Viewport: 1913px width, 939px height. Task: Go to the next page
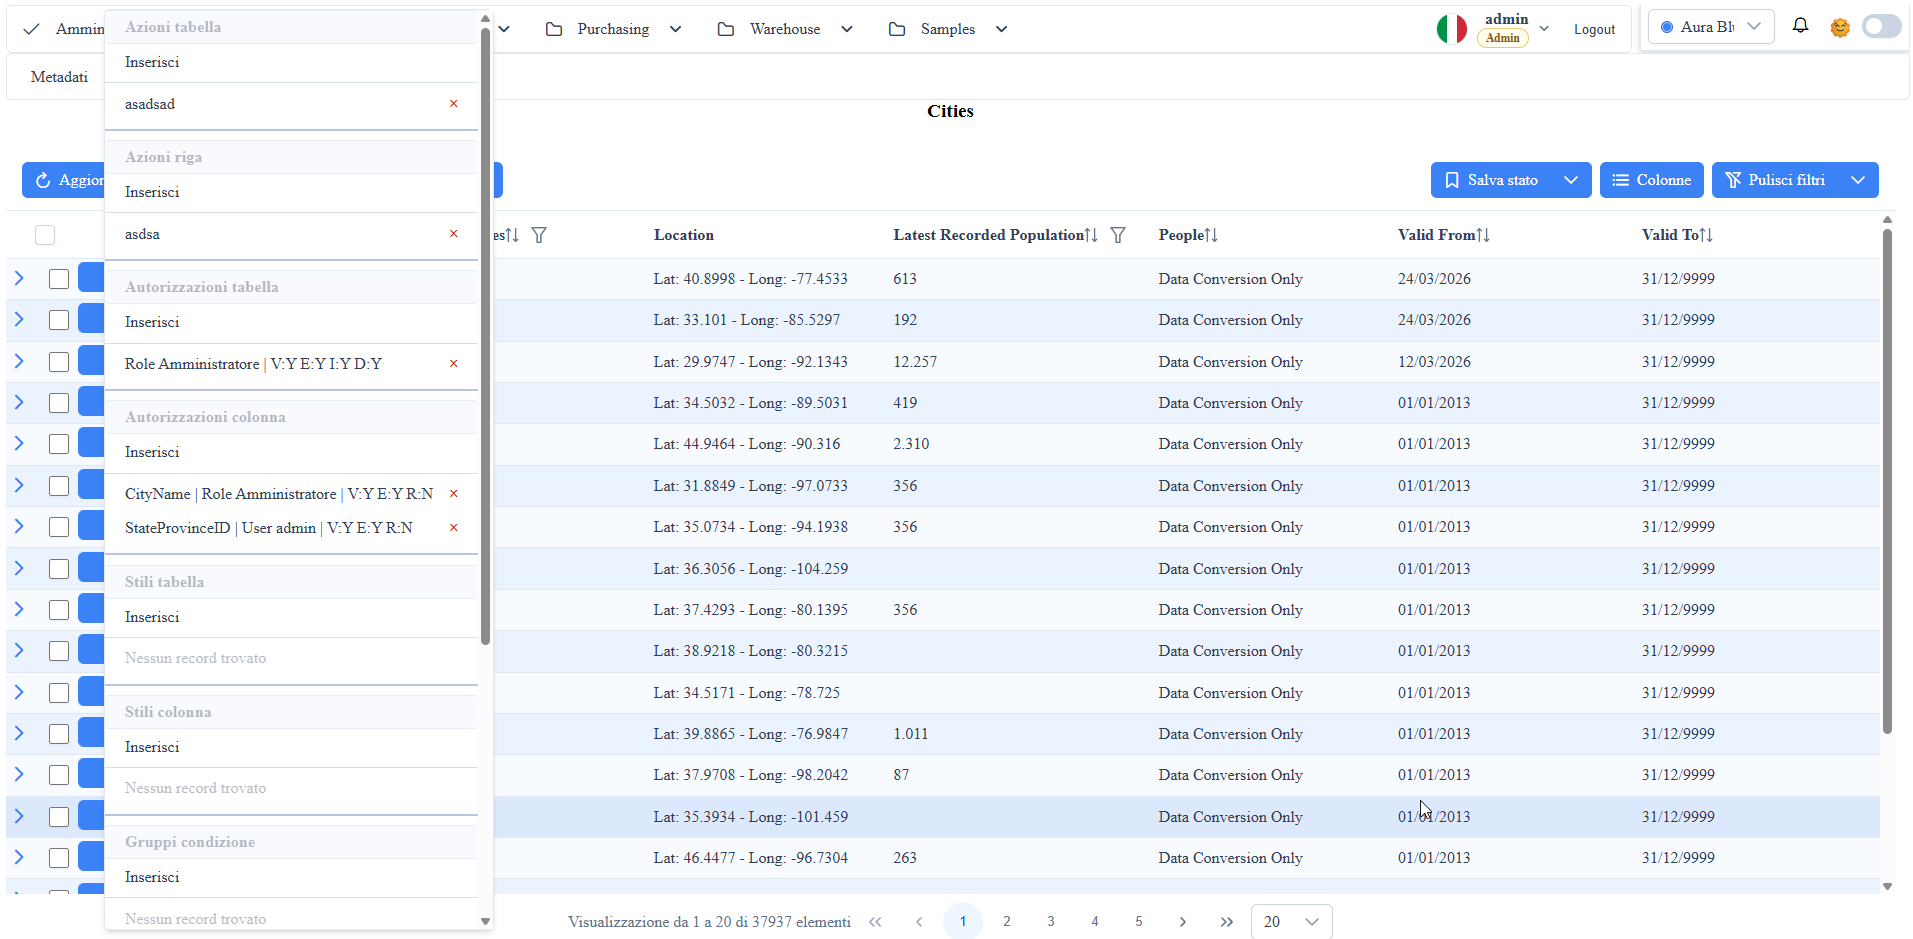pyautogui.click(x=1183, y=922)
